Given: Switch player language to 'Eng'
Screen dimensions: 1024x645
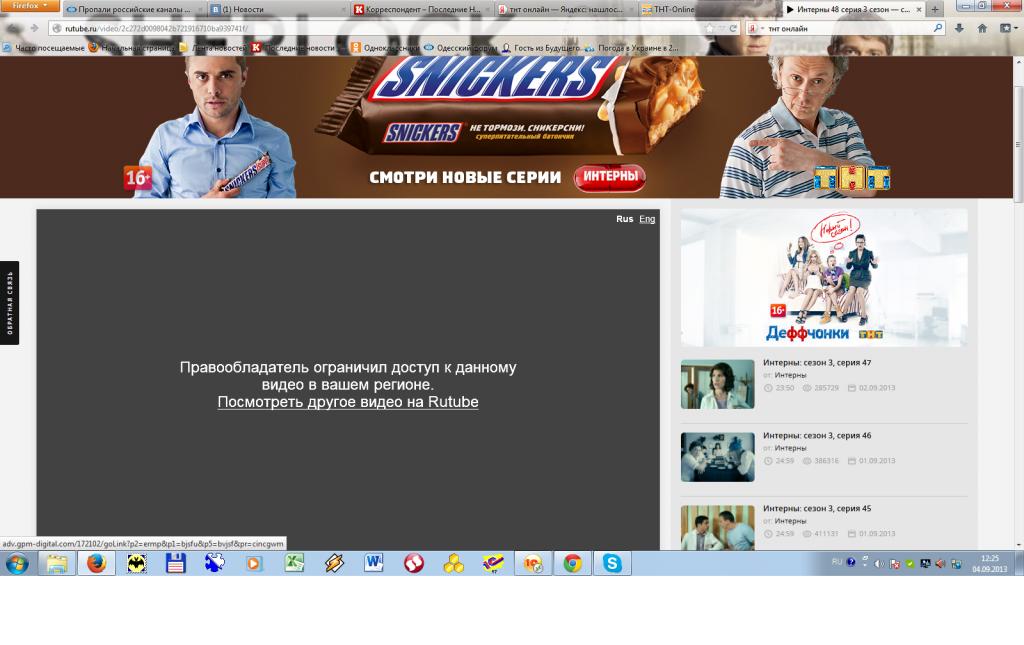Looking at the screenshot, I should (x=647, y=219).
